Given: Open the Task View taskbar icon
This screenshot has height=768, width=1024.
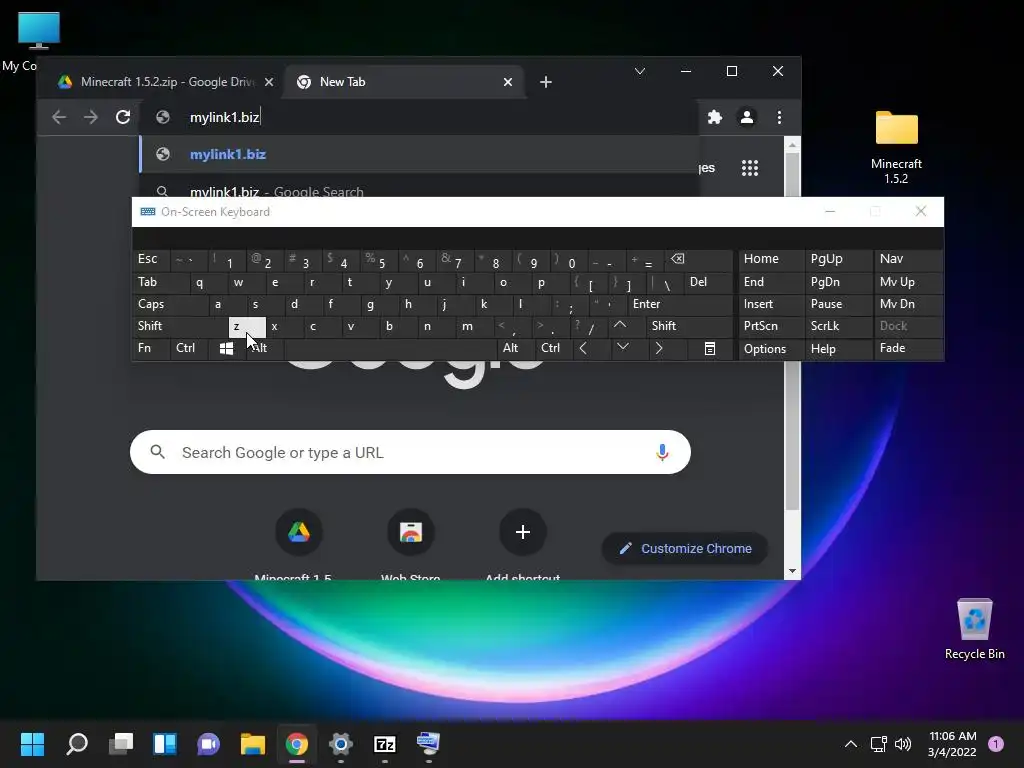Looking at the screenshot, I should [121, 744].
